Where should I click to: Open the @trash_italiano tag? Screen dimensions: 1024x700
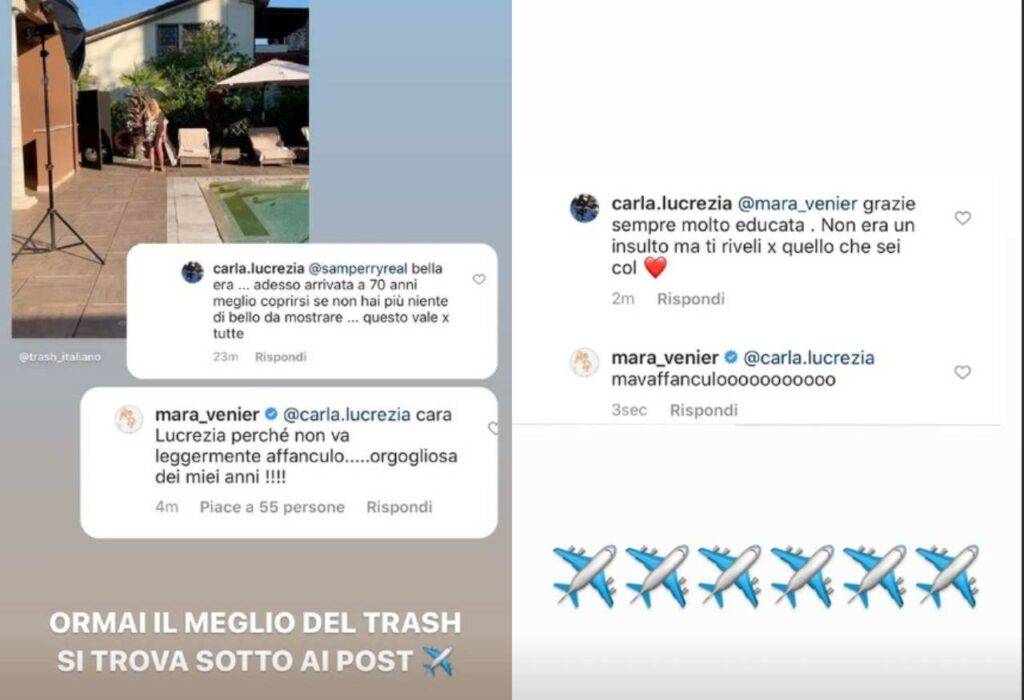(60, 357)
